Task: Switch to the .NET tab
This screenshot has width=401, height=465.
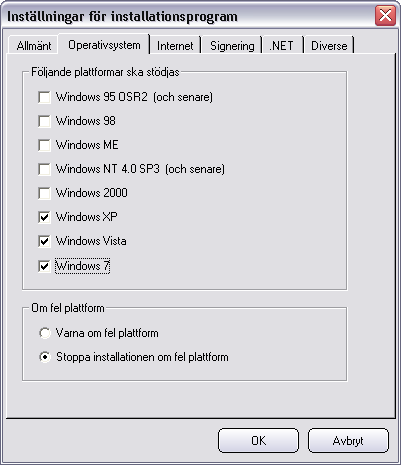Action: pos(282,45)
